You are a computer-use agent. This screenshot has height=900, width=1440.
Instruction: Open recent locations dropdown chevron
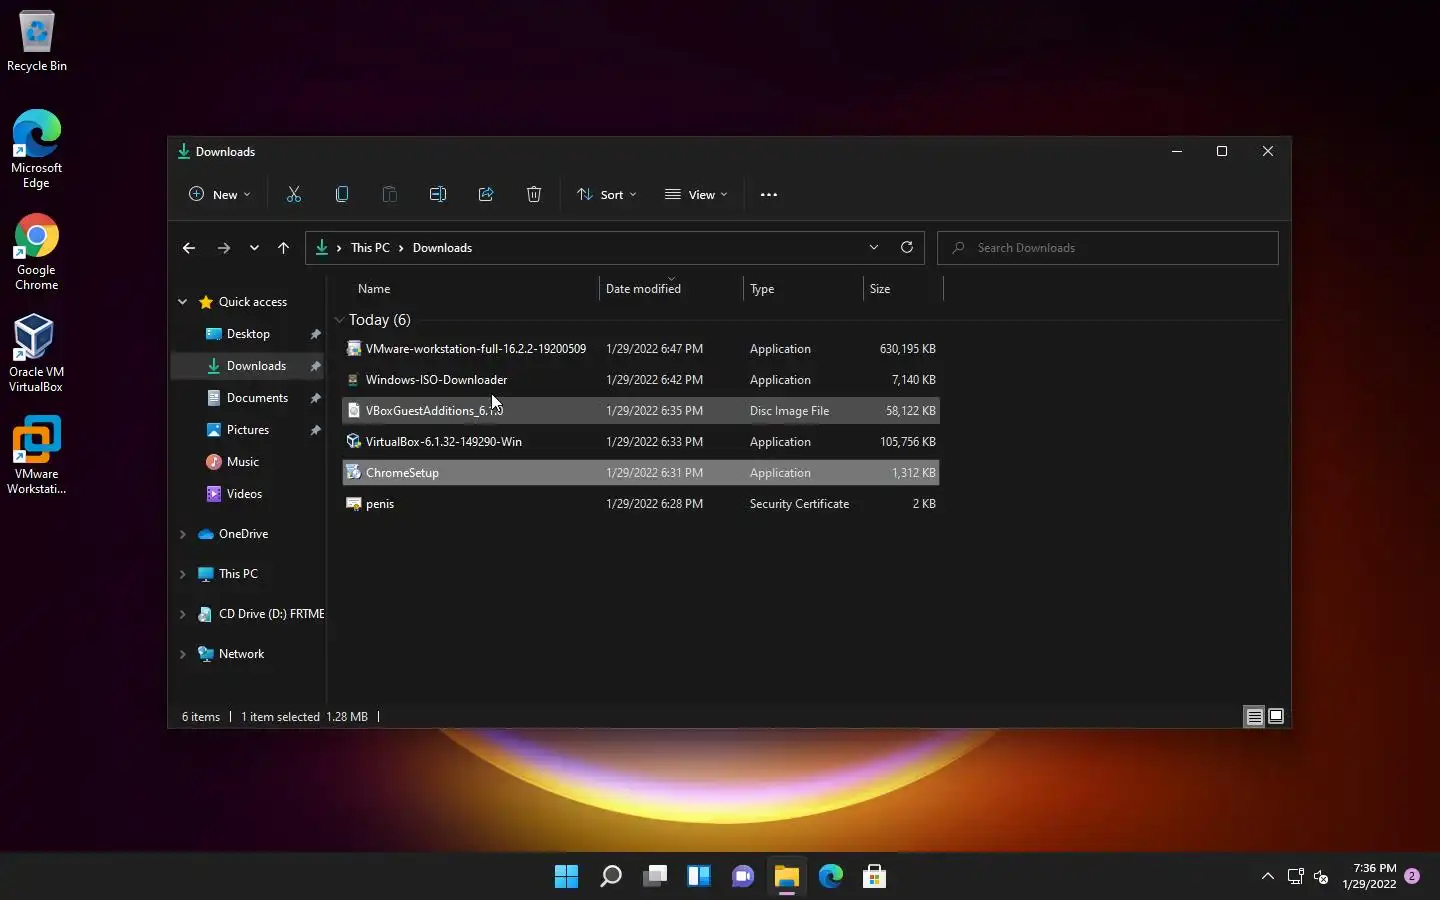254,248
